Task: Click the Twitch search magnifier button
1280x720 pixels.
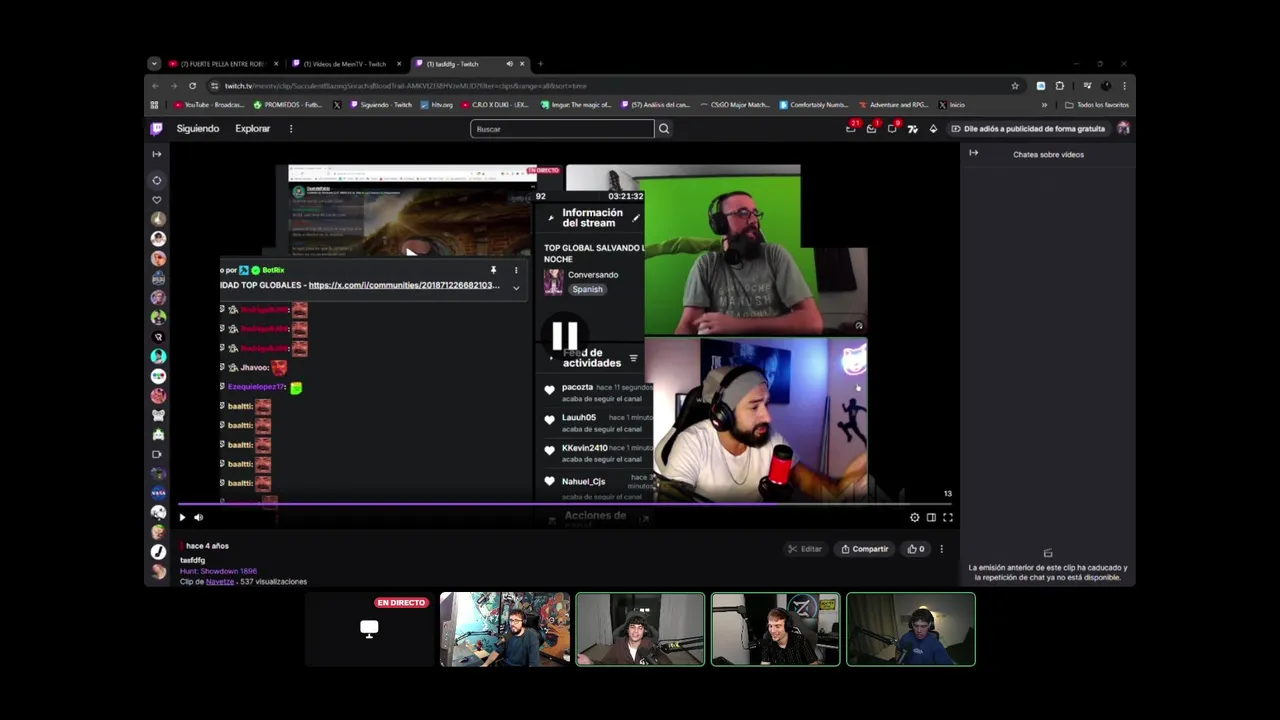Action: (x=664, y=128)
